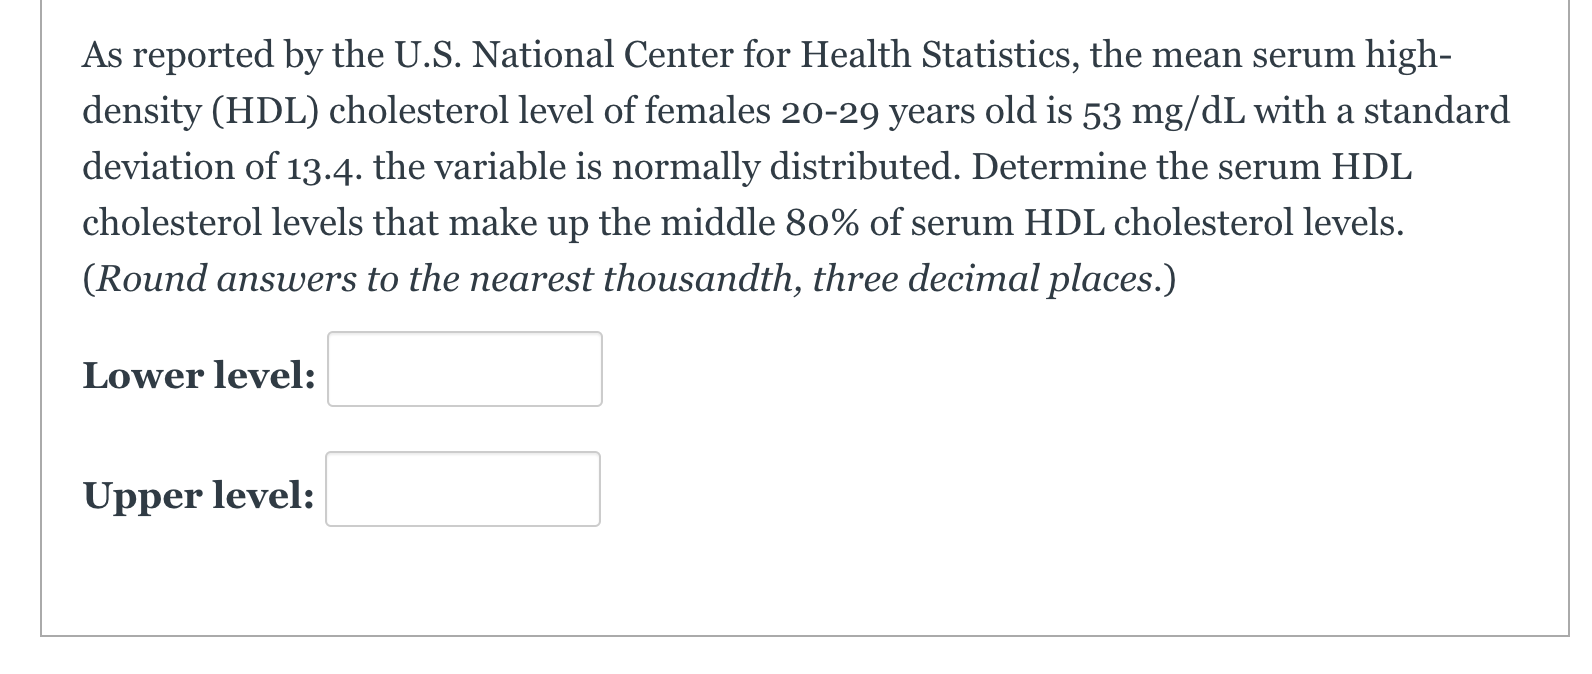The width and height of the screenshot is (1592, 674).
Task: Click the Lower level label
Action: (198, 375)
